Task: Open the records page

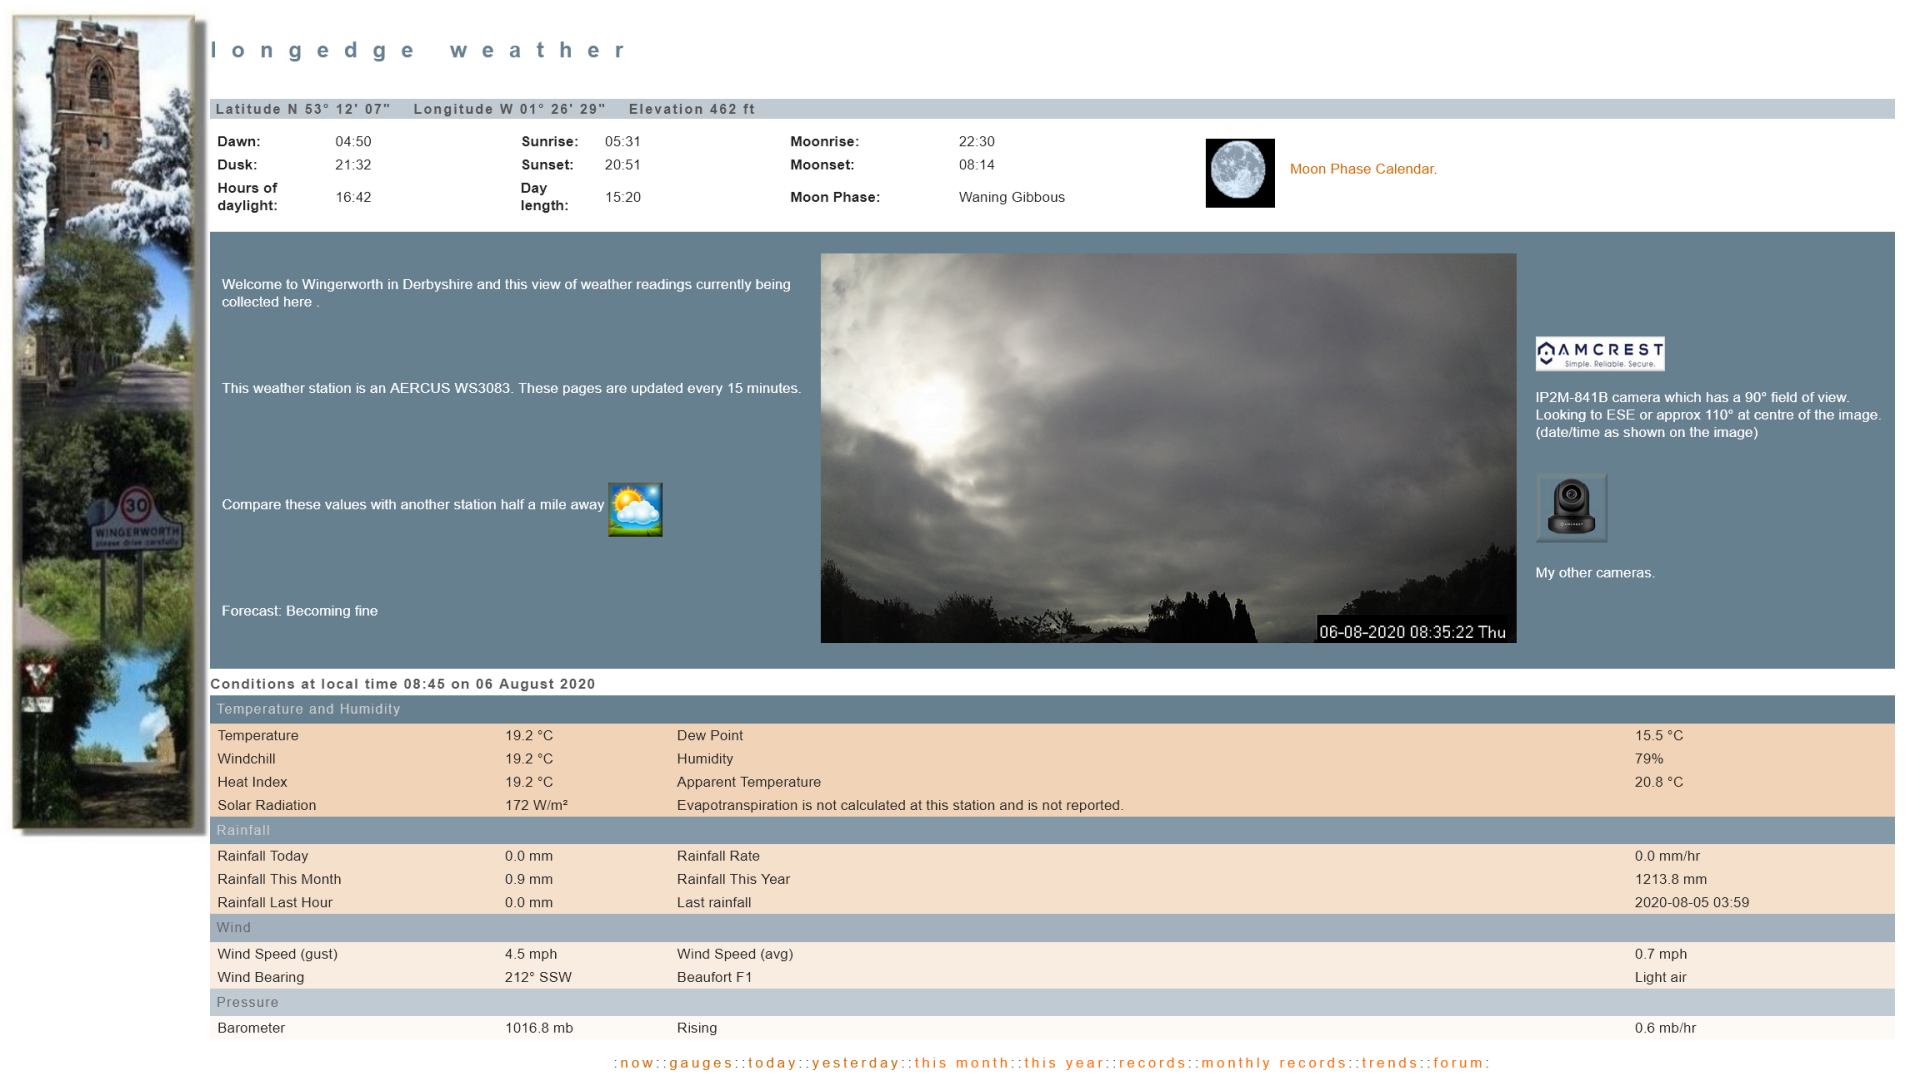Action: [x=1153, y=1063]
